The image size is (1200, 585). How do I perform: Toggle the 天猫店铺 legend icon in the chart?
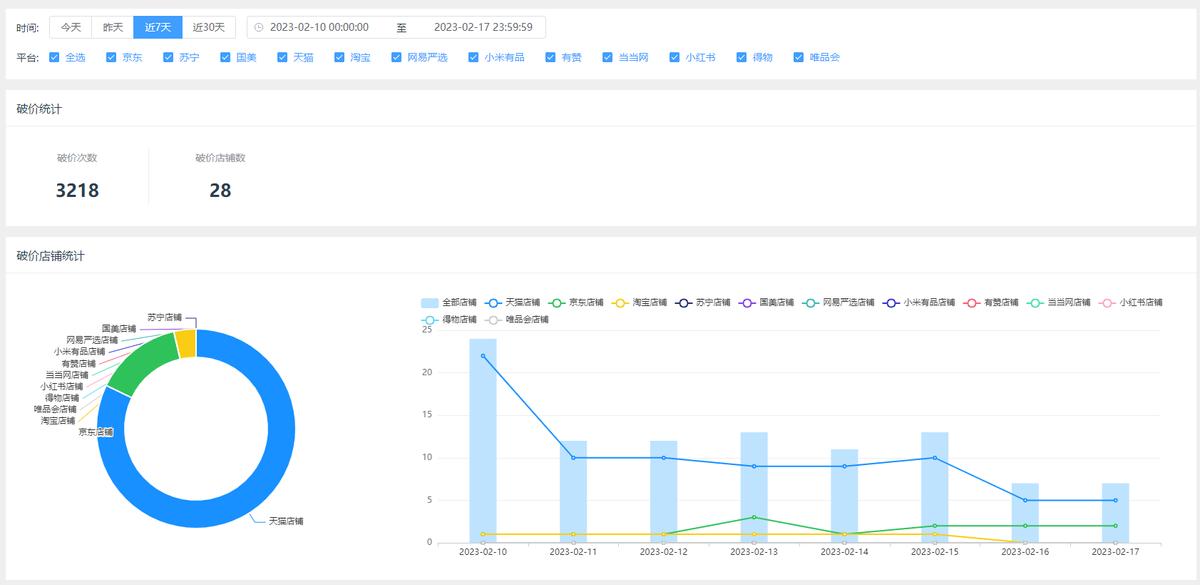[493, 302]
